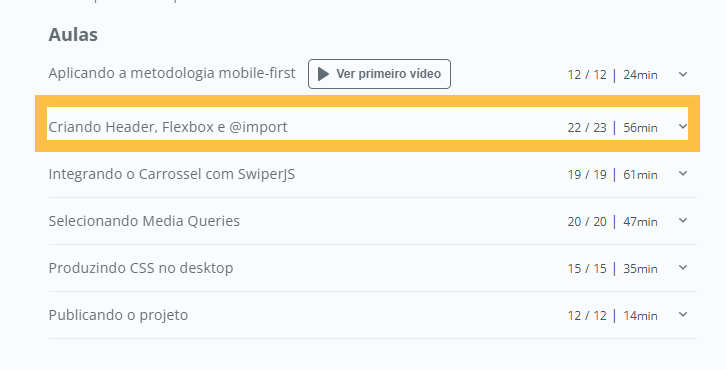The height and width of the screenshot is (370, 726).
Task: Click the play icon in Ver primeiro vídeo
Action: click(x=323, y=74)
